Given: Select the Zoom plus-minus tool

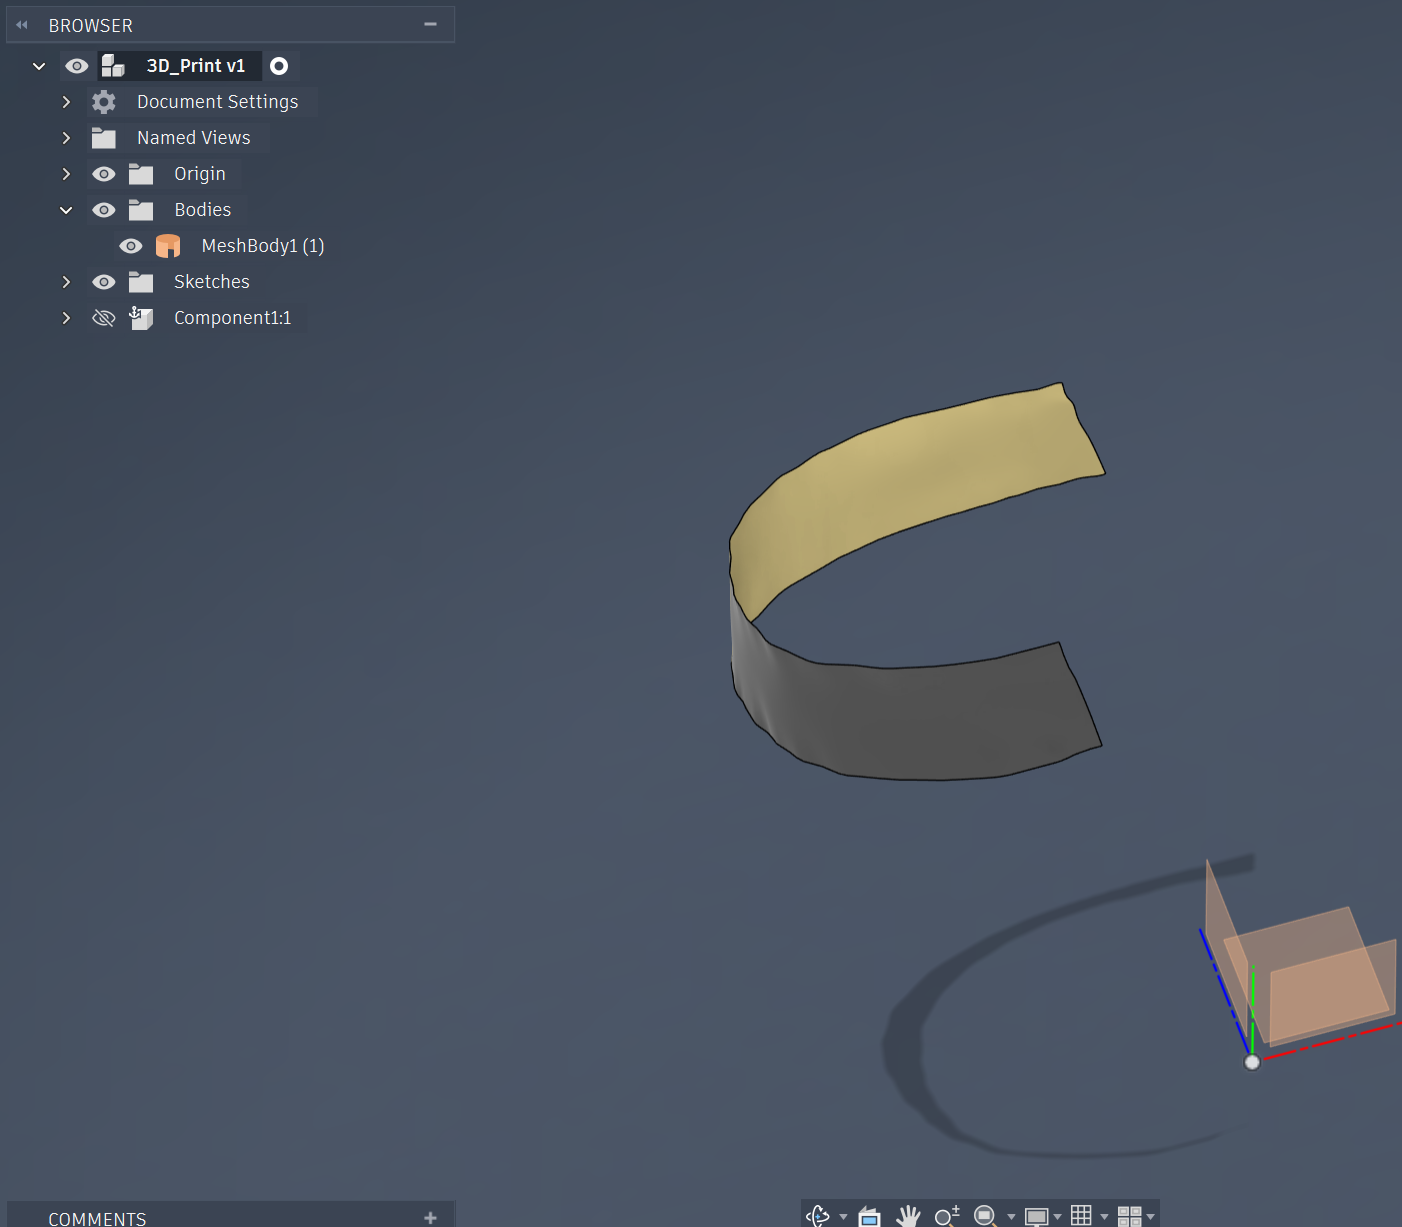Looking at the screenshot, I should click(946, 1216).
